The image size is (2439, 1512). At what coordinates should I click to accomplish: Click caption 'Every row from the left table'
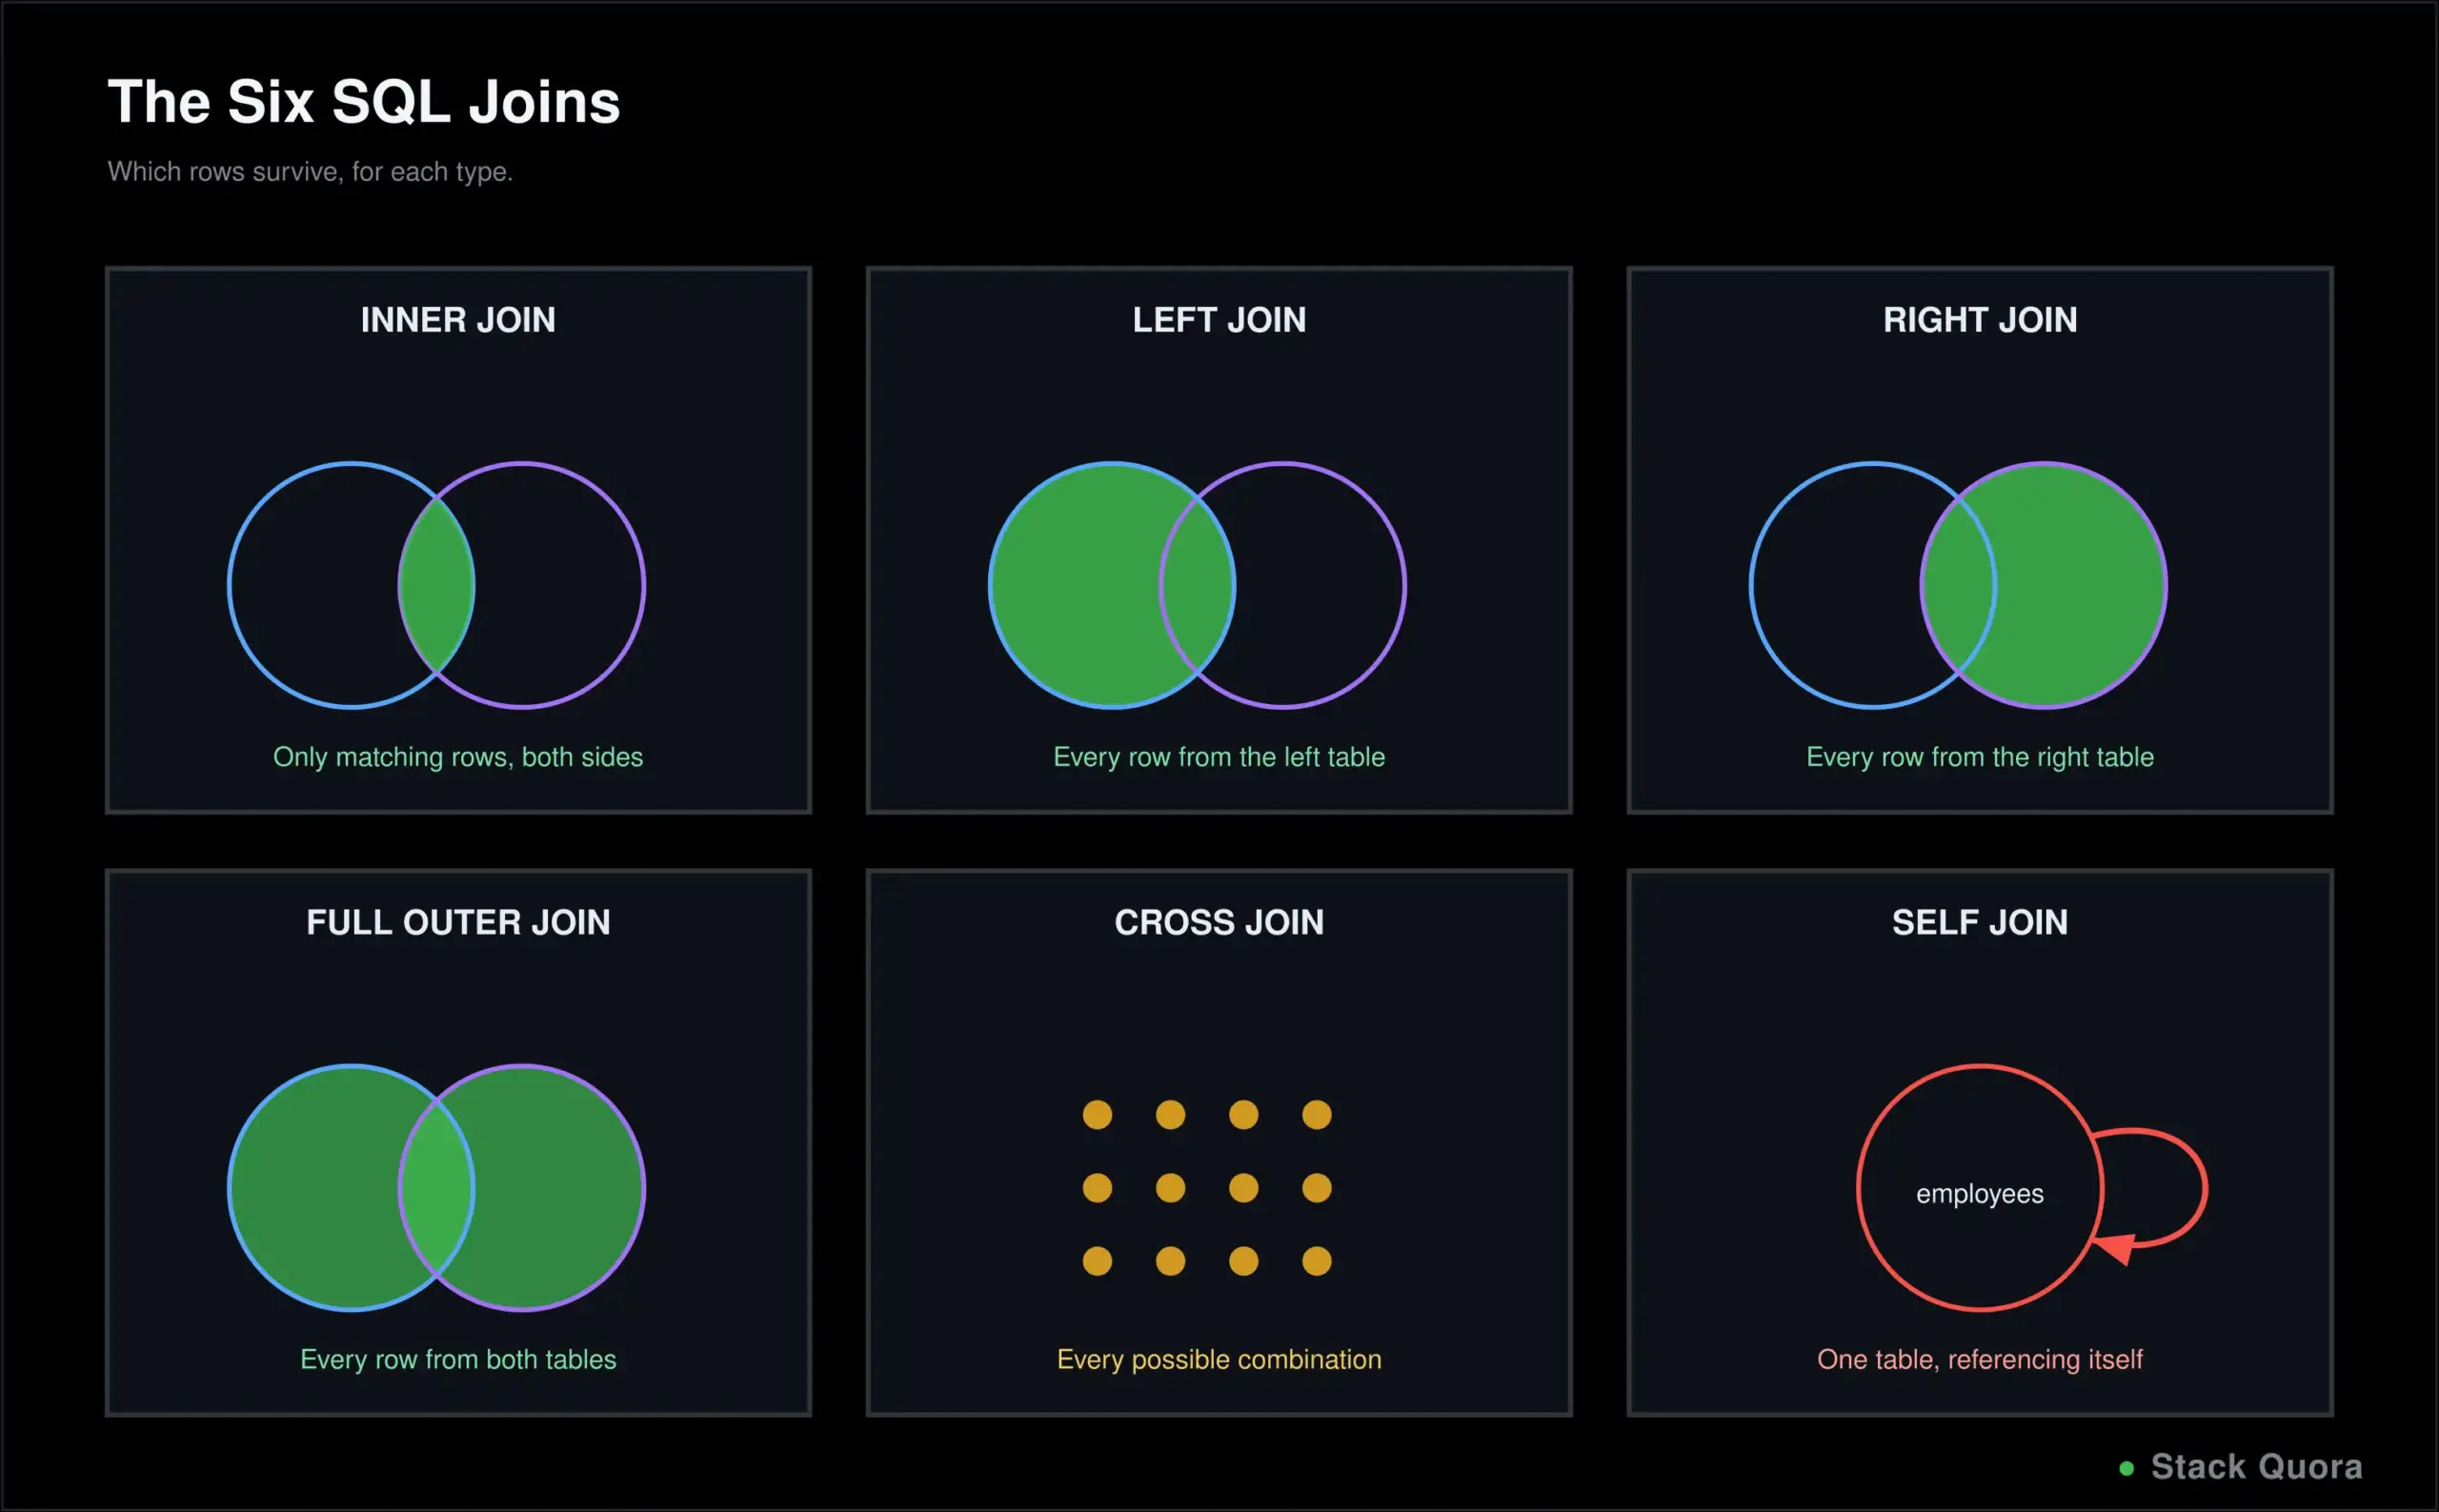[1219, 757]
